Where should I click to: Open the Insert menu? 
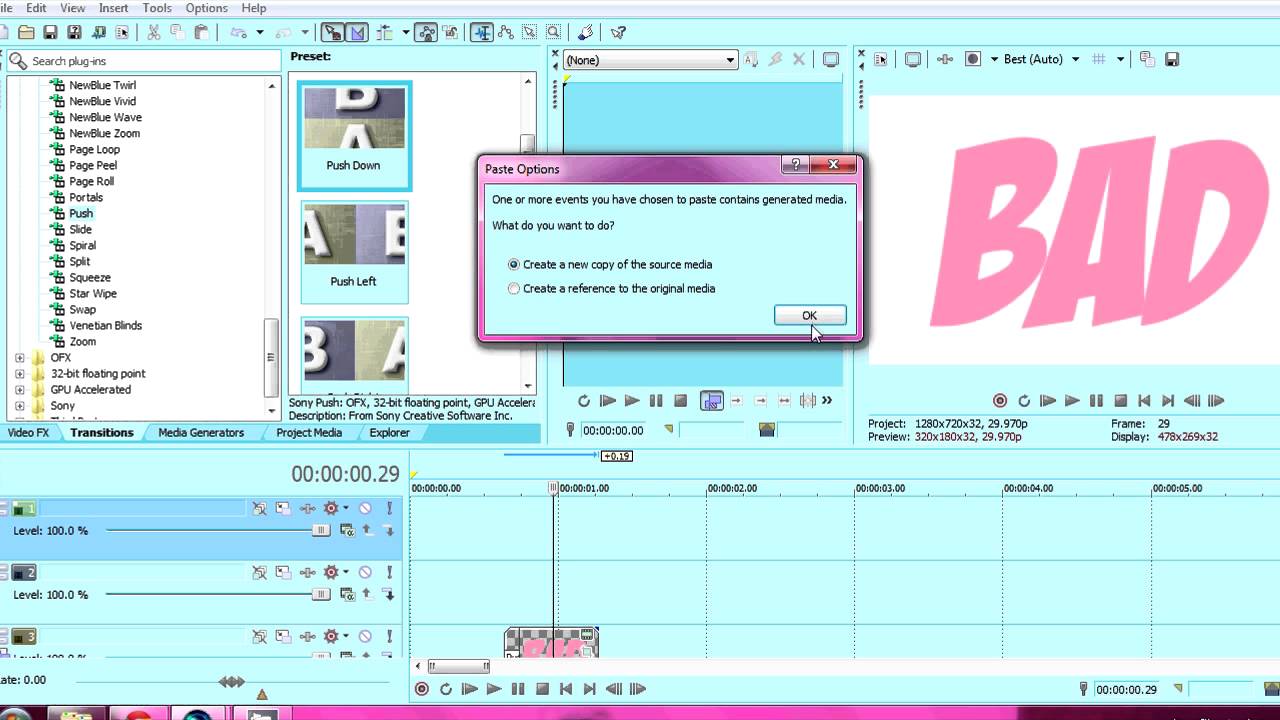coord(113,8)
